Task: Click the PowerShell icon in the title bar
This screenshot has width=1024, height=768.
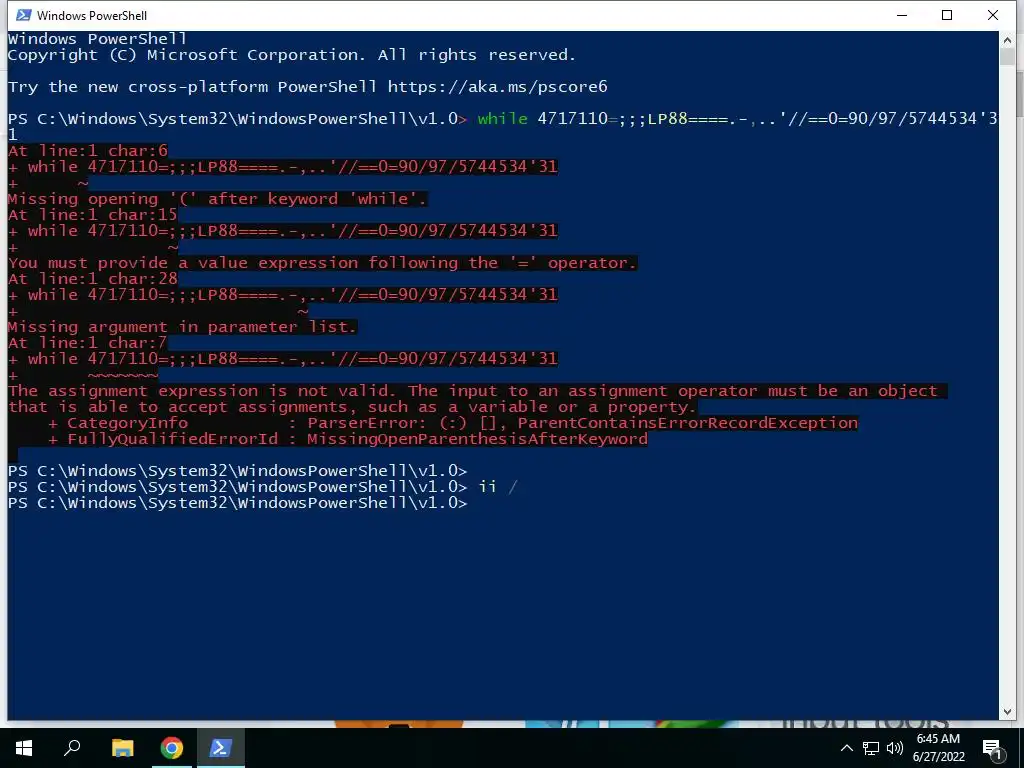Action: [24, 15]
